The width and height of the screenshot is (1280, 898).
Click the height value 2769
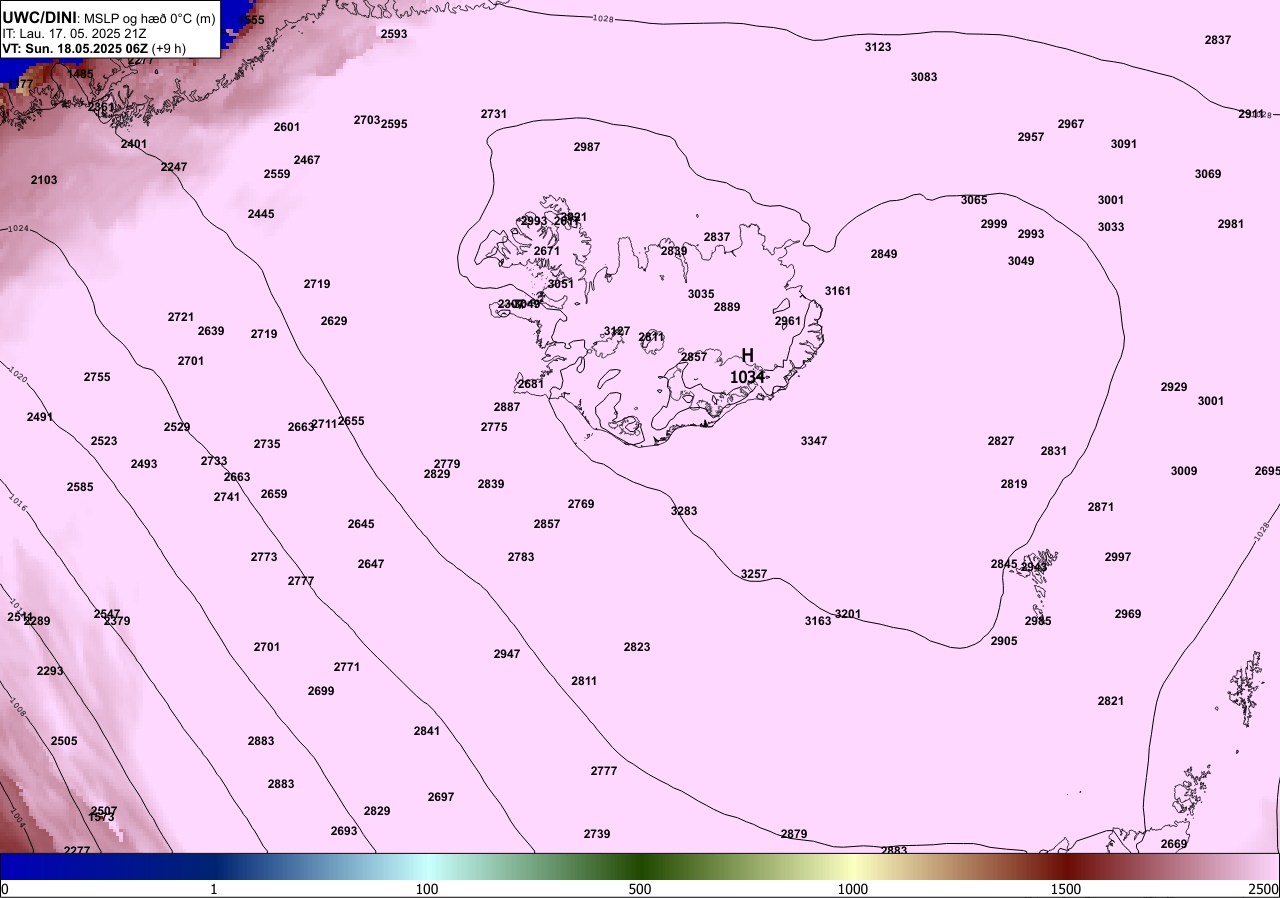tap(581, 504)
